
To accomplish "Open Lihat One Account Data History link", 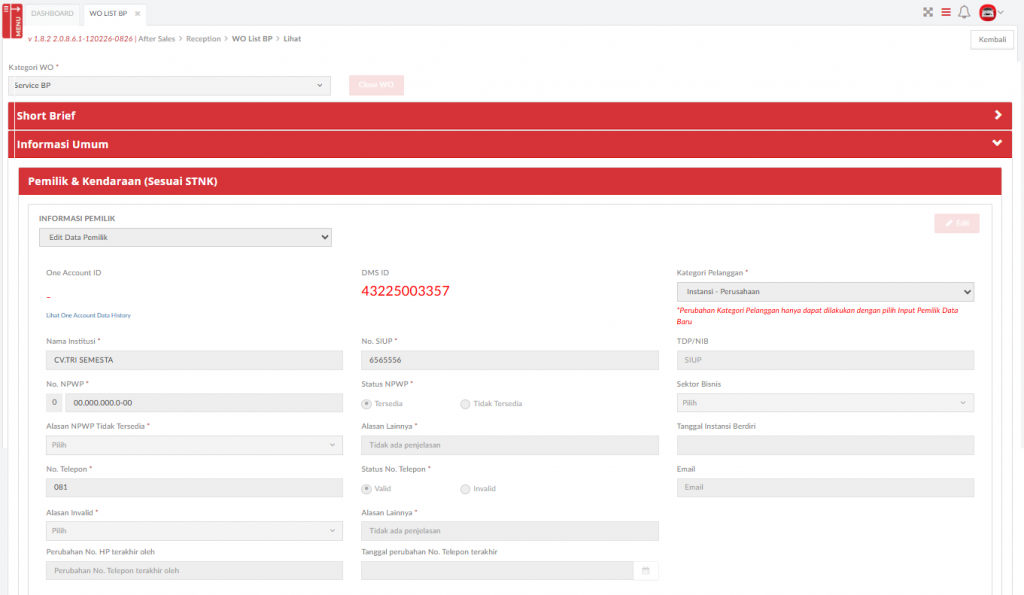I will pos(88,315).
